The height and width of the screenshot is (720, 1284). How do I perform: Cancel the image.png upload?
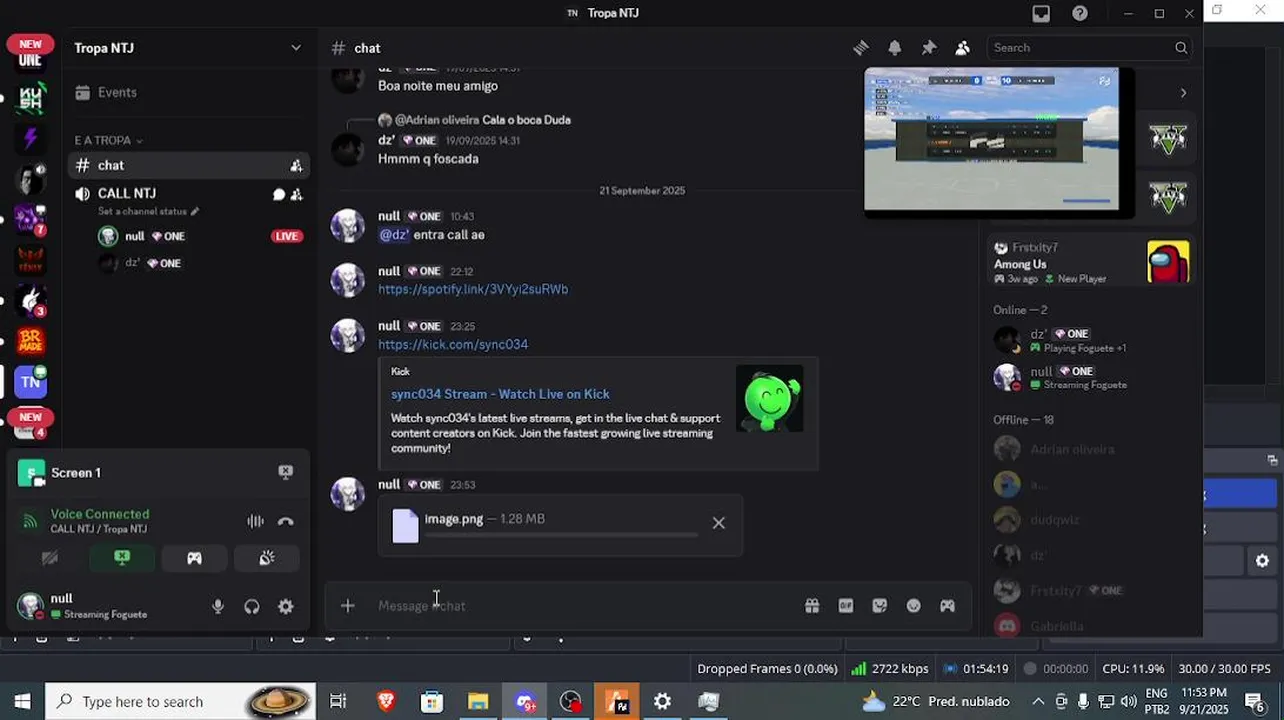point(718,523)
